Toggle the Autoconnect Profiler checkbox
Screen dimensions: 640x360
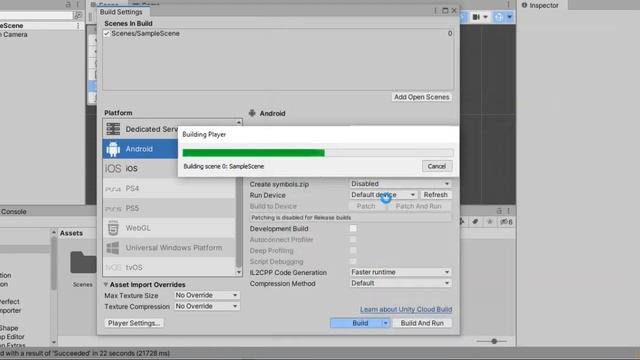(353, 240)
